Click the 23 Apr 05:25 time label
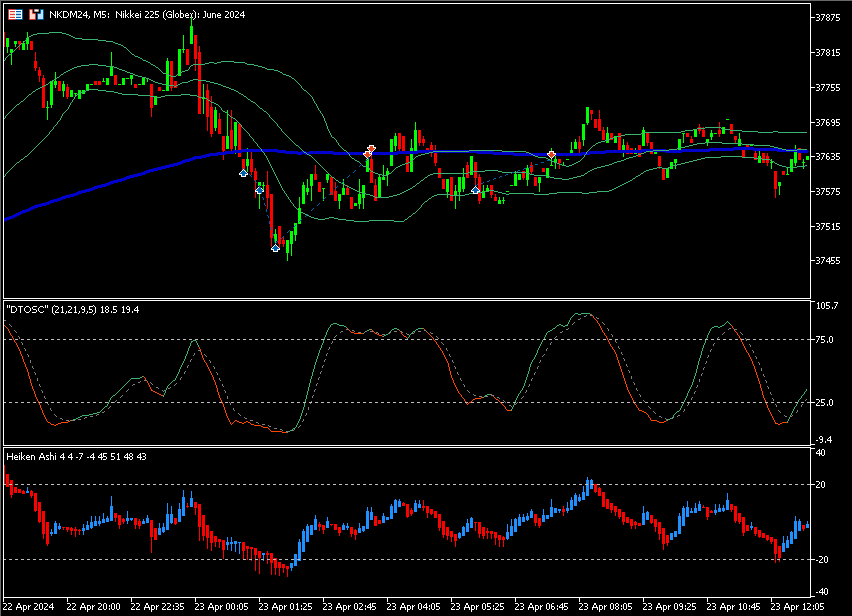Screen dimensions: 852x616 coord(477,607)
